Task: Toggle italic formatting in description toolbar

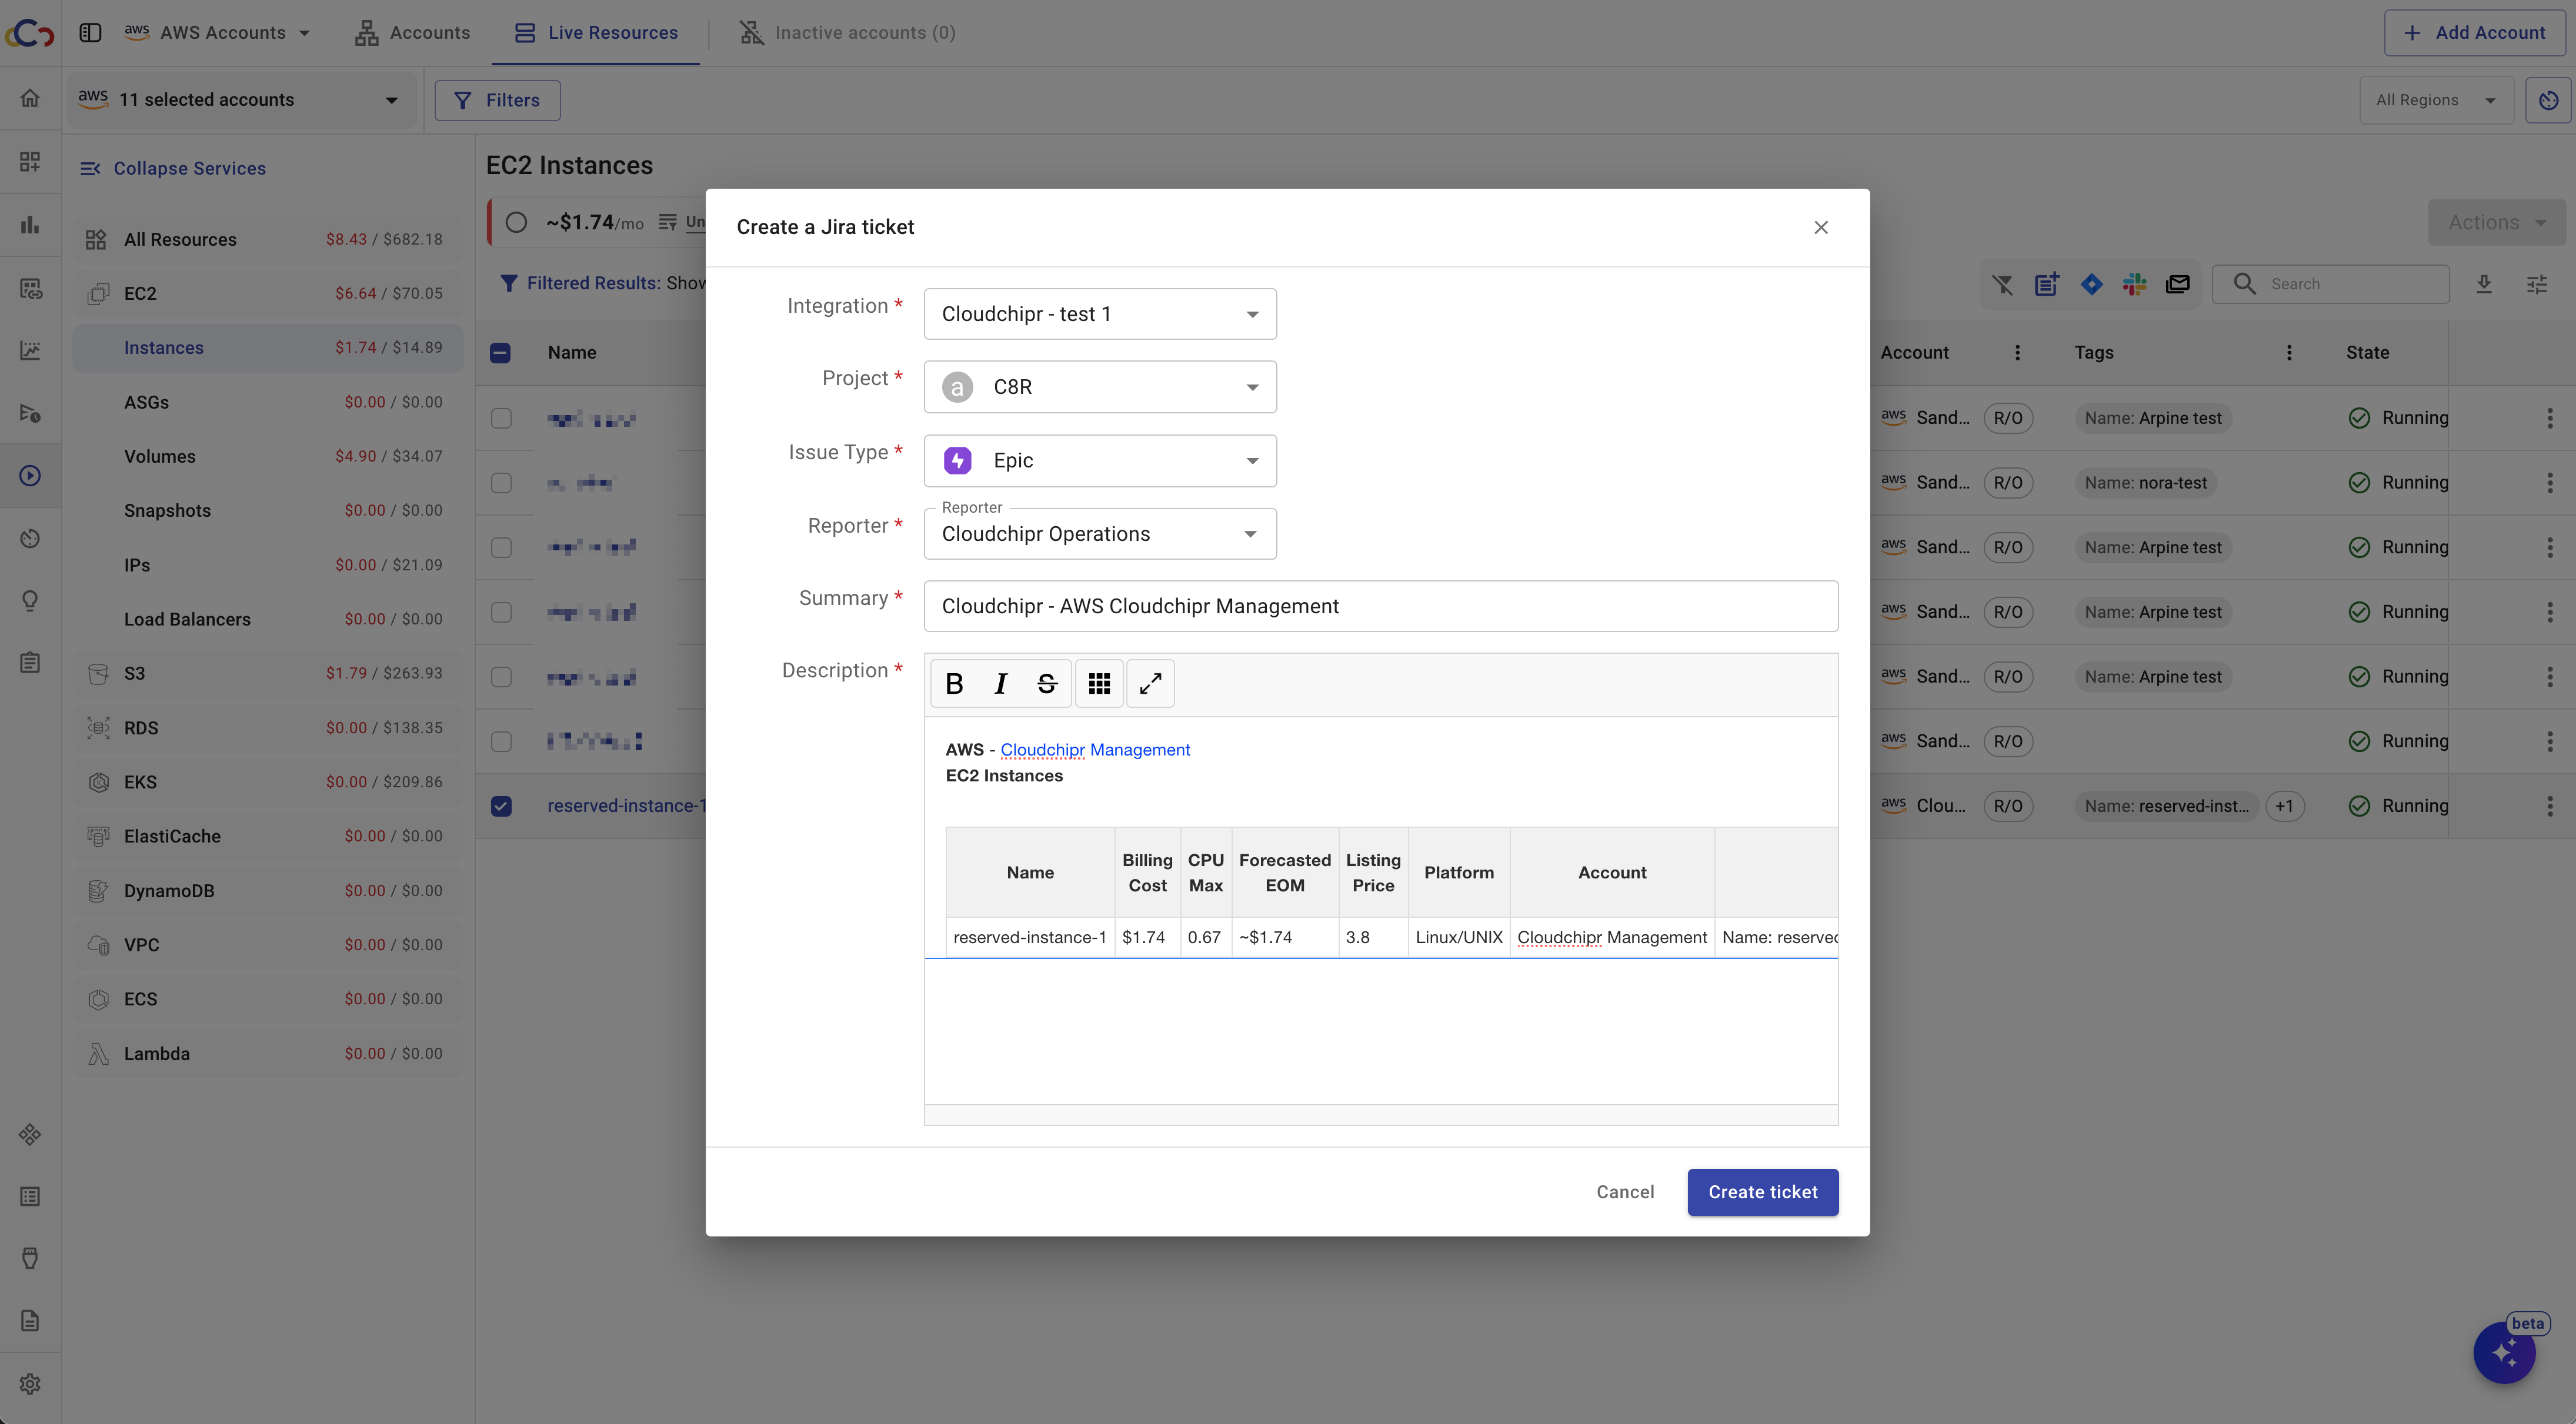Action: click(x=1000, y=684)
